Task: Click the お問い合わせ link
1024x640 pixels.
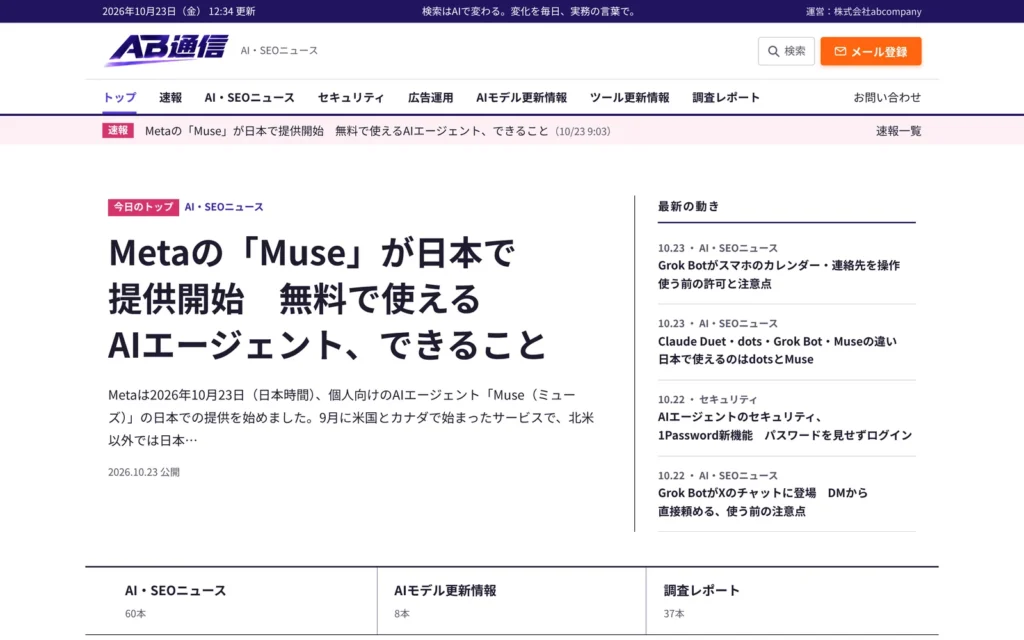Action: click(x=887, y=97)
